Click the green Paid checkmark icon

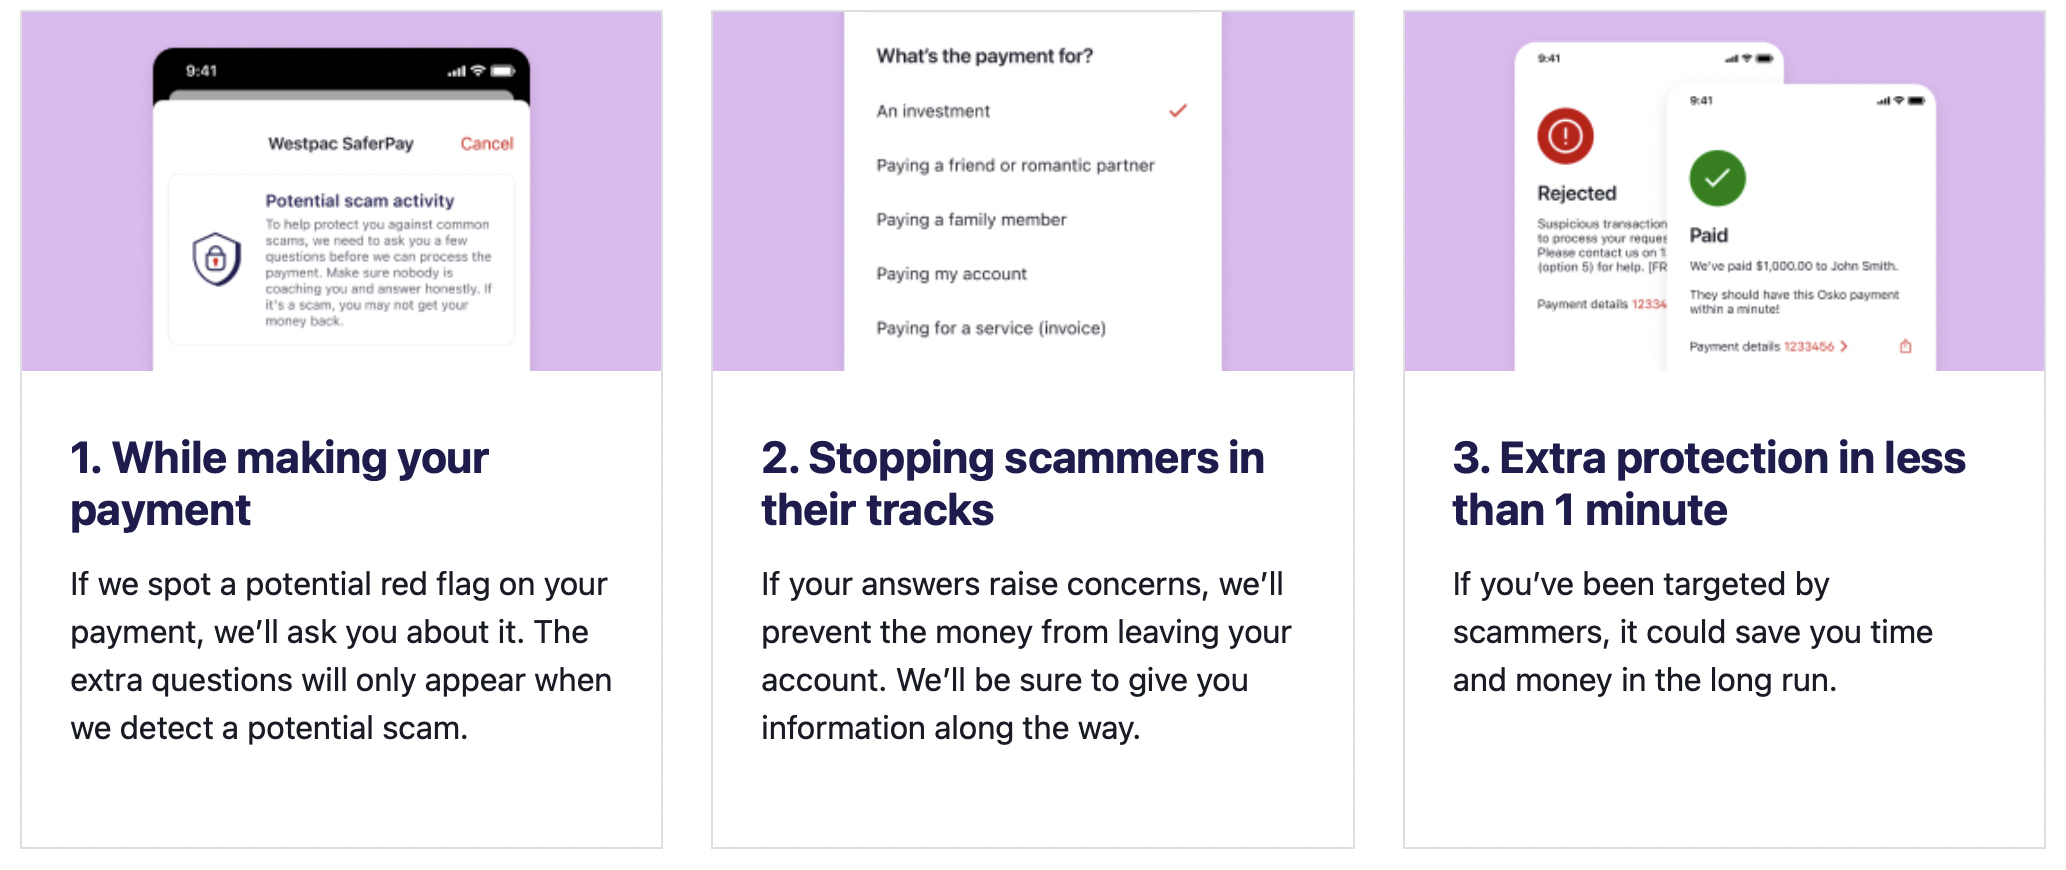(1717, 178)
